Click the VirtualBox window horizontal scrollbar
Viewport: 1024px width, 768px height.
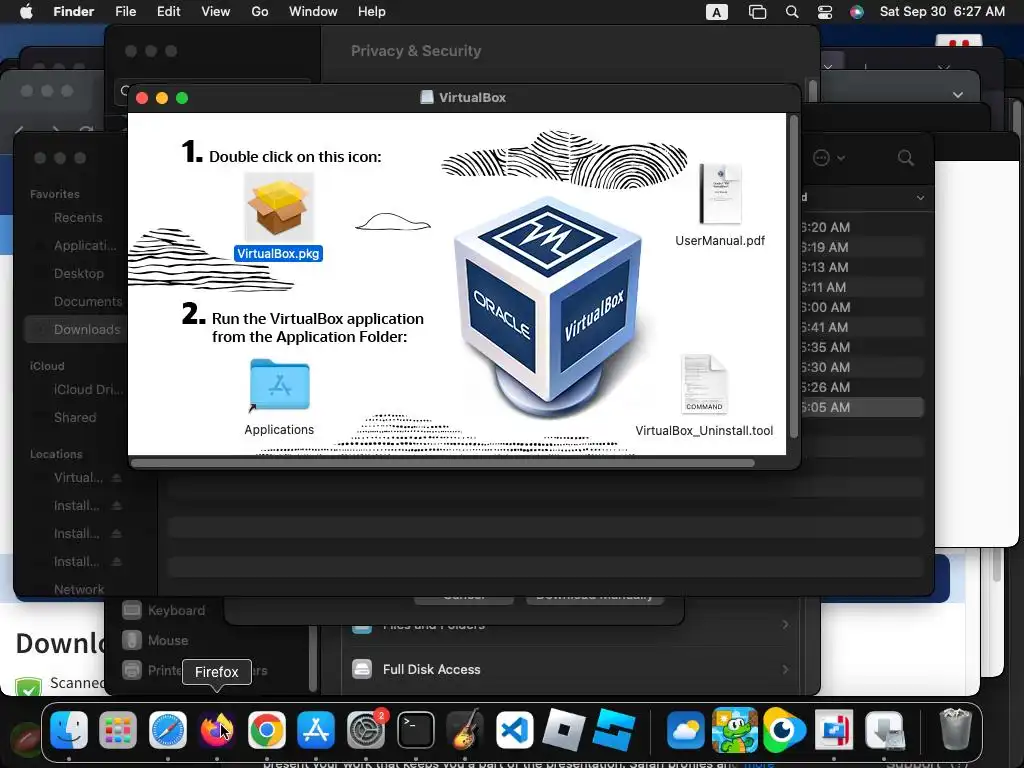443,463
